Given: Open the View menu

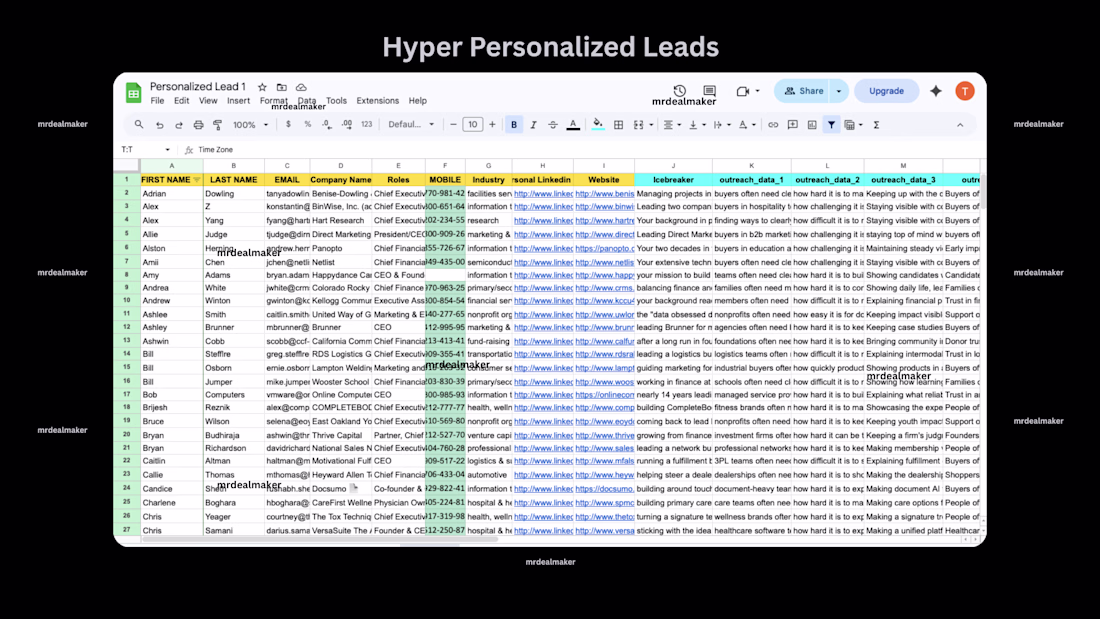Looking at the screenshot, I should 208,101.
